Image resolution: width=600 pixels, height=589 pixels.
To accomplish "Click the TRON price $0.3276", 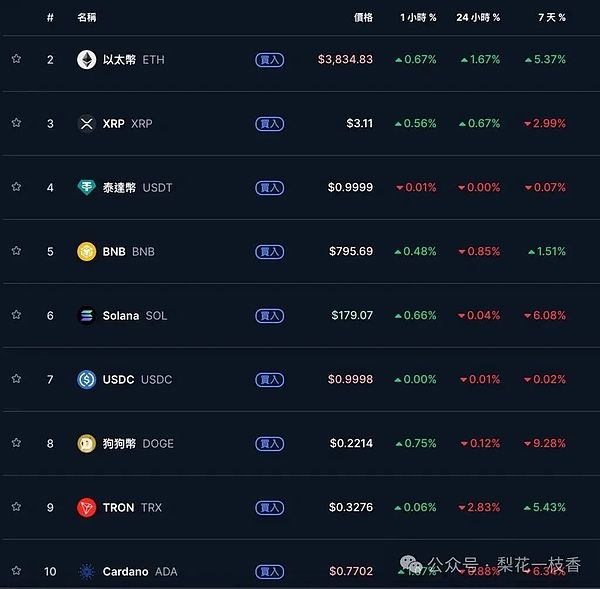I will click(351, 507).
